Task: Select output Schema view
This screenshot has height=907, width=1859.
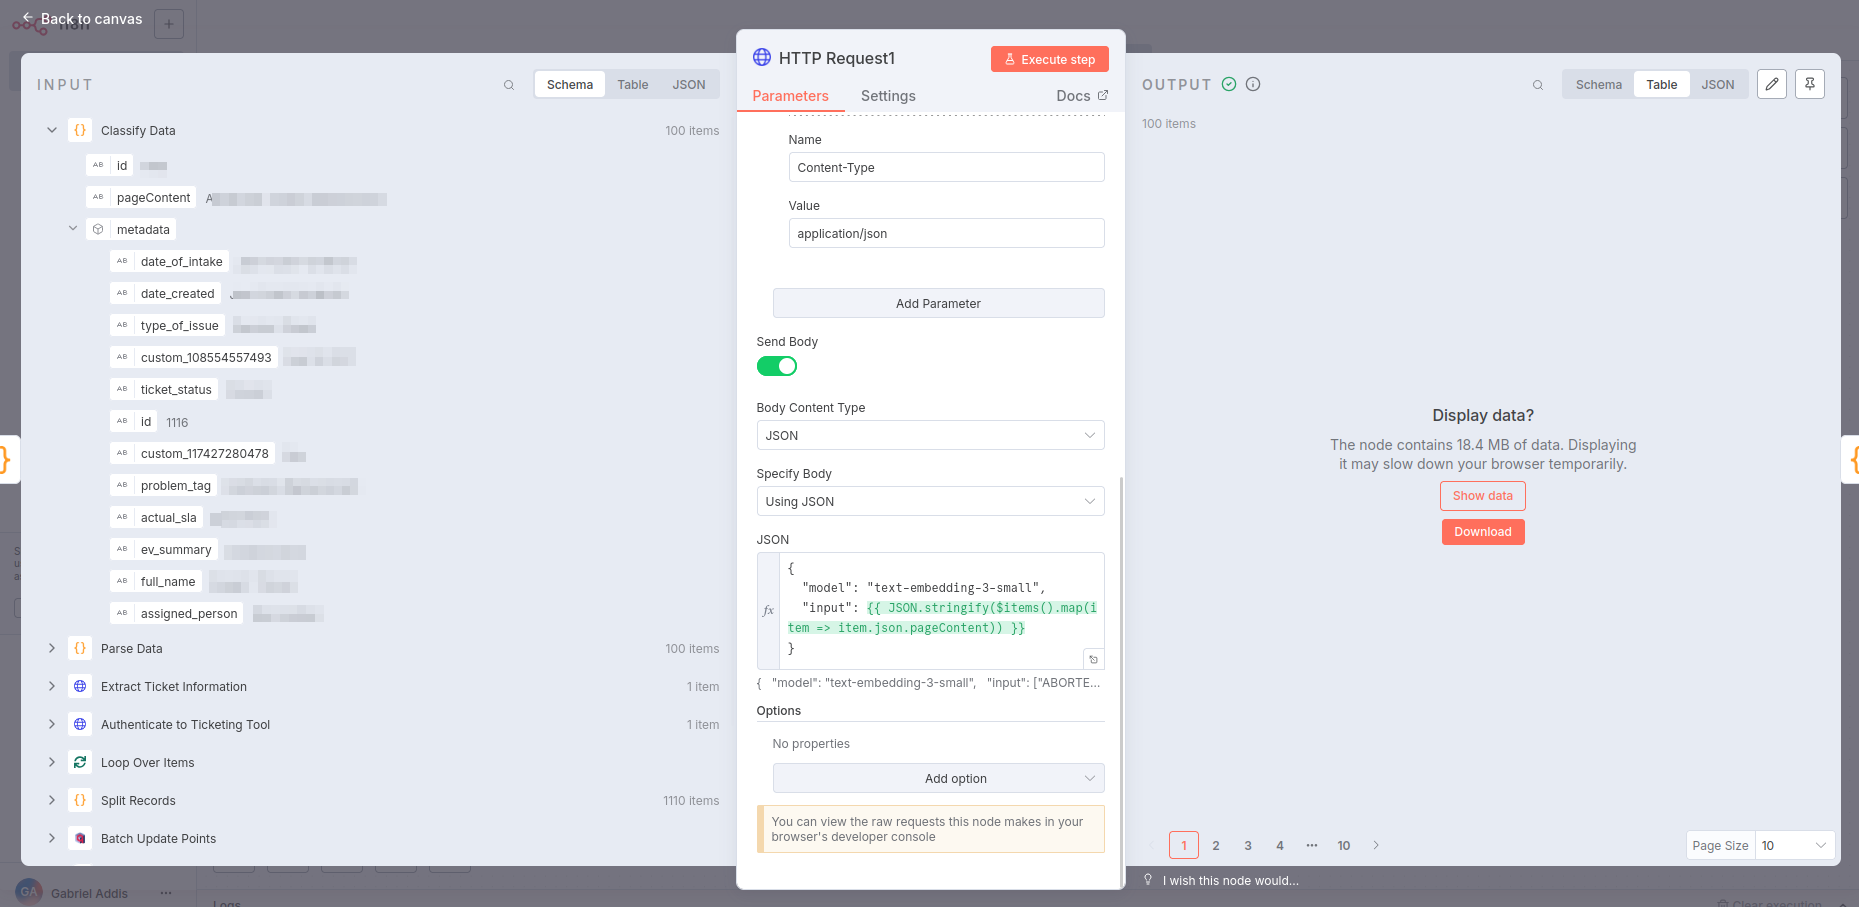Action: (x=1599, y=85)
